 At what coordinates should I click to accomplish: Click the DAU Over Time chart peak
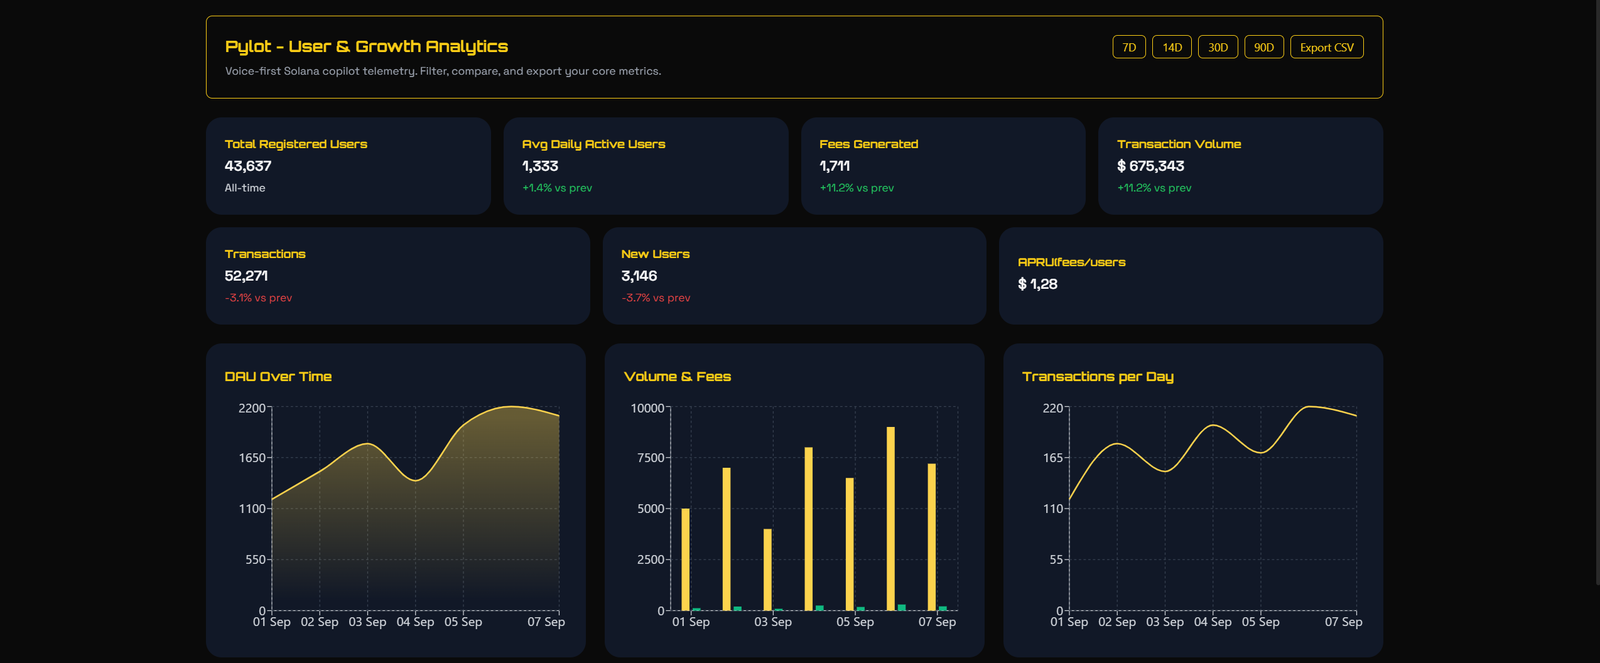tap(511, 407)
